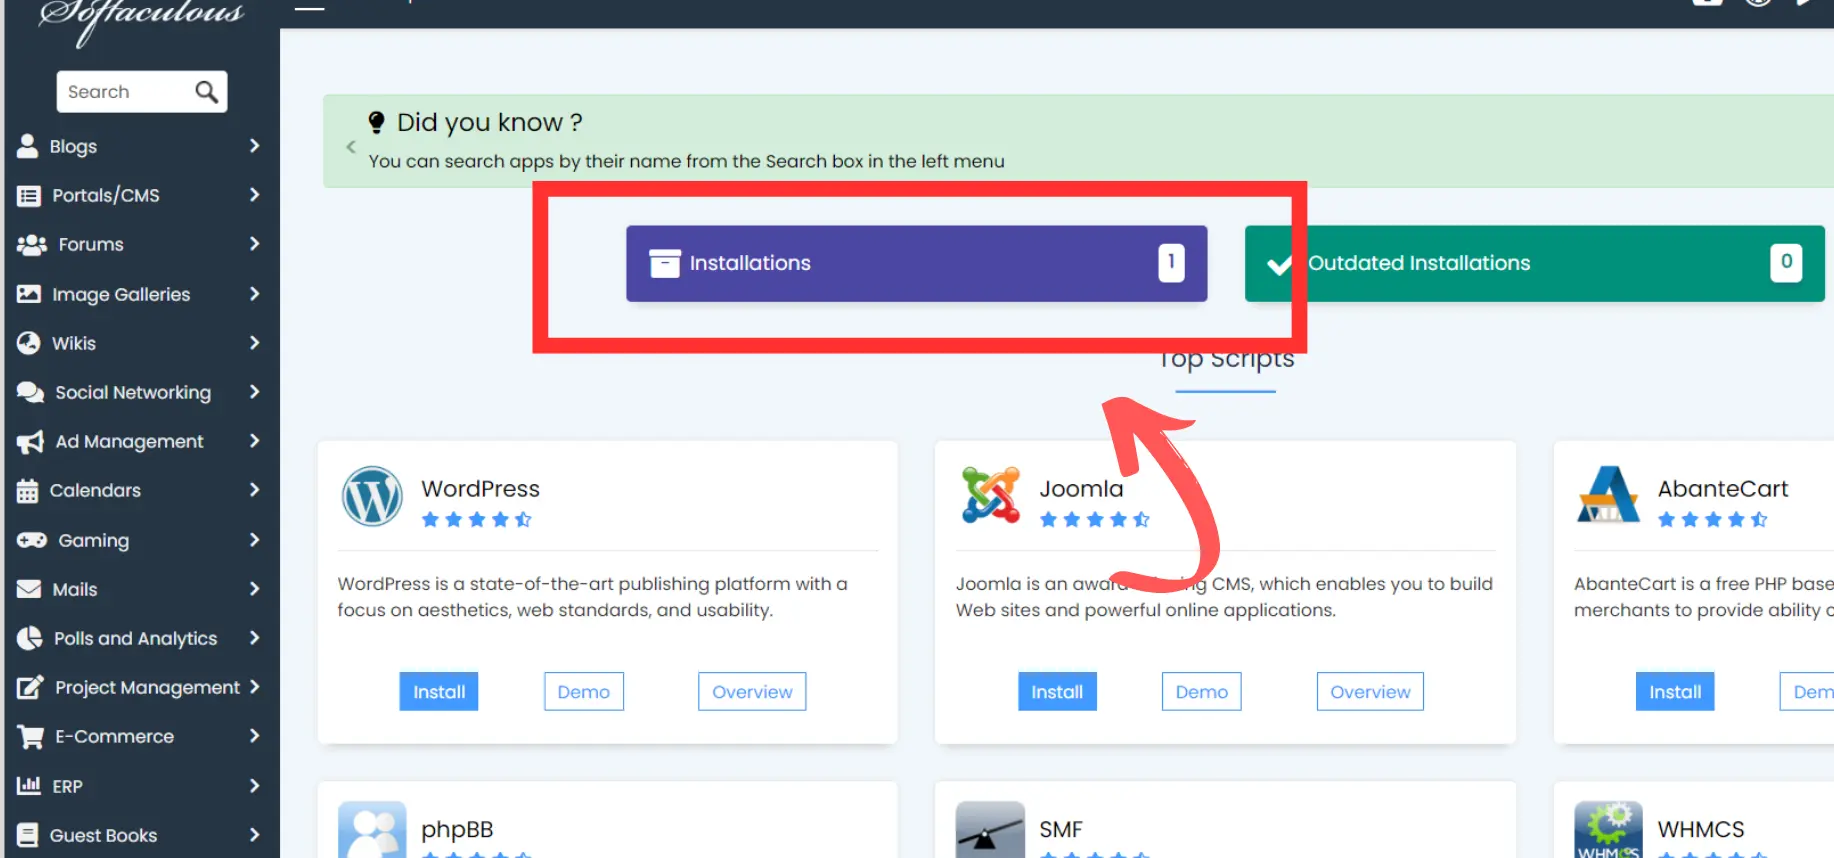Show previous tip with left arrow
The image size is (1834, 858).
[351, 146]
